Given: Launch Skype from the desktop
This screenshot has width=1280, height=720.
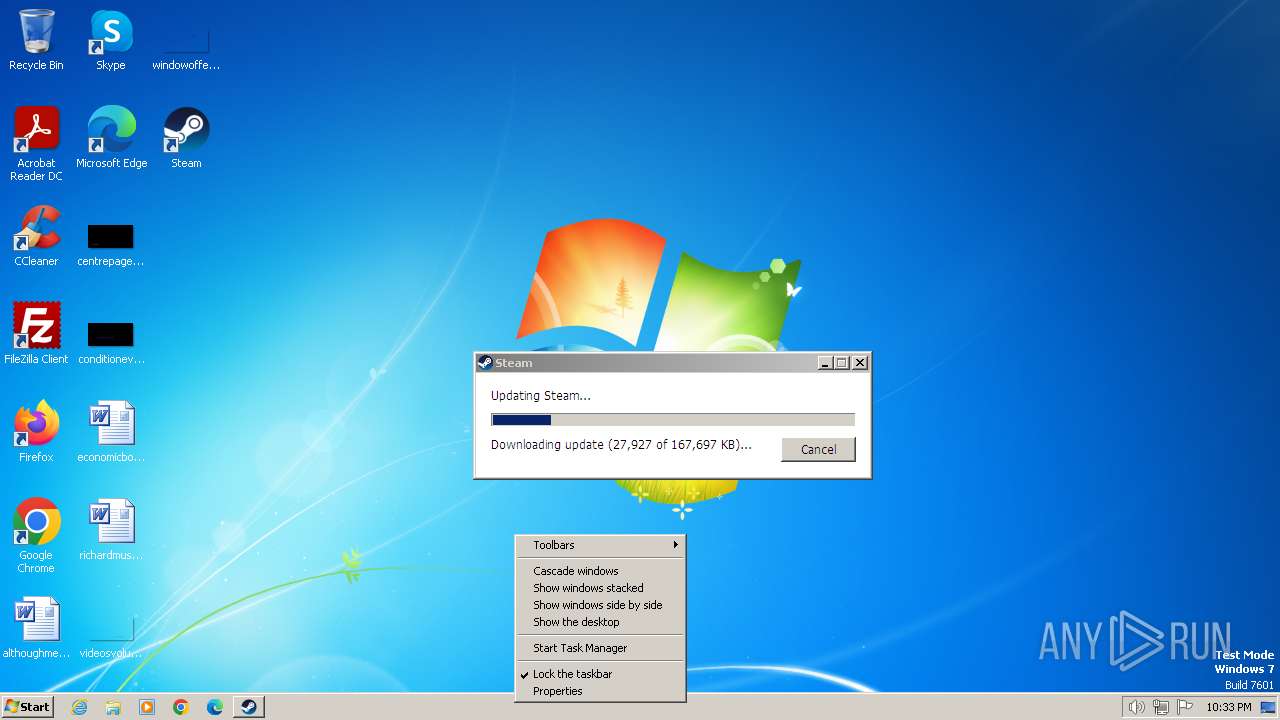Looking at the screenshot, I should 110,40.
